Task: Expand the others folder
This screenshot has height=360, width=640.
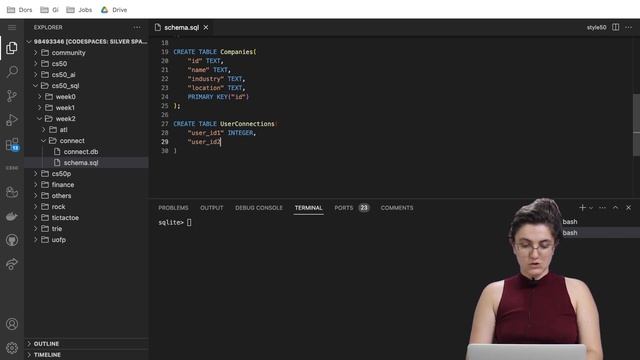Action: pyautogui.click(x=87, y=196)
